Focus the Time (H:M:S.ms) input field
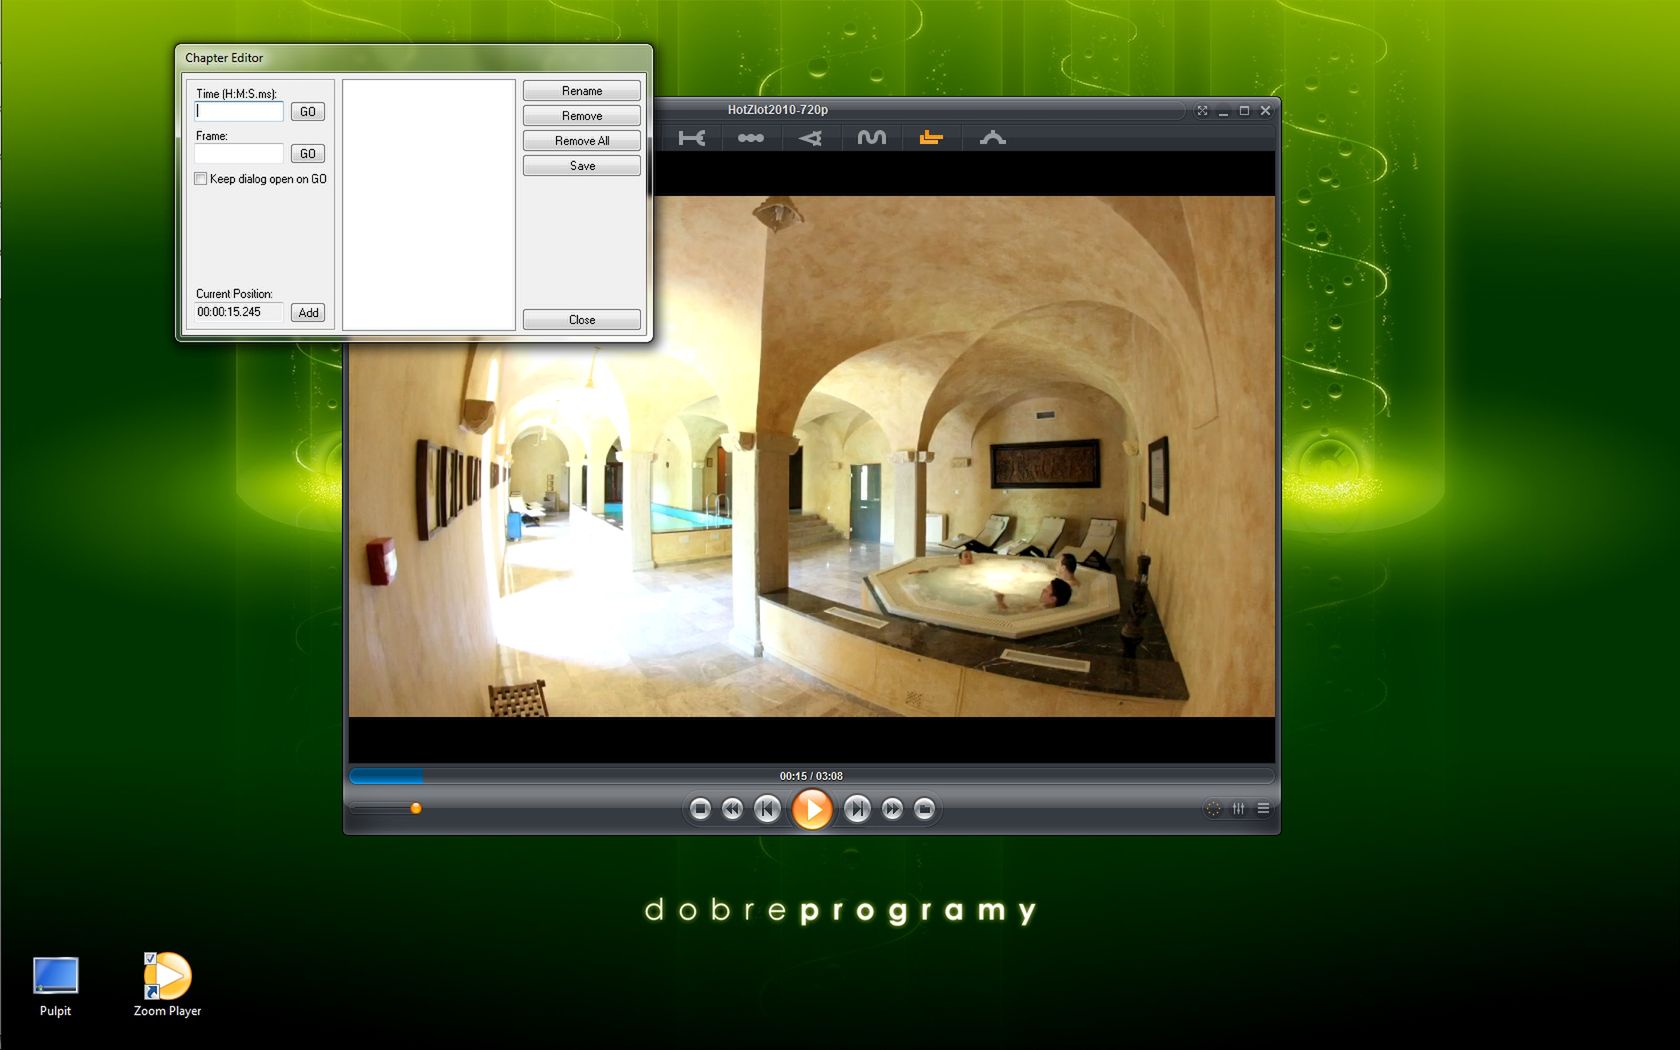The height and width of the screenshot is (1050, 1680). (239, 112)
